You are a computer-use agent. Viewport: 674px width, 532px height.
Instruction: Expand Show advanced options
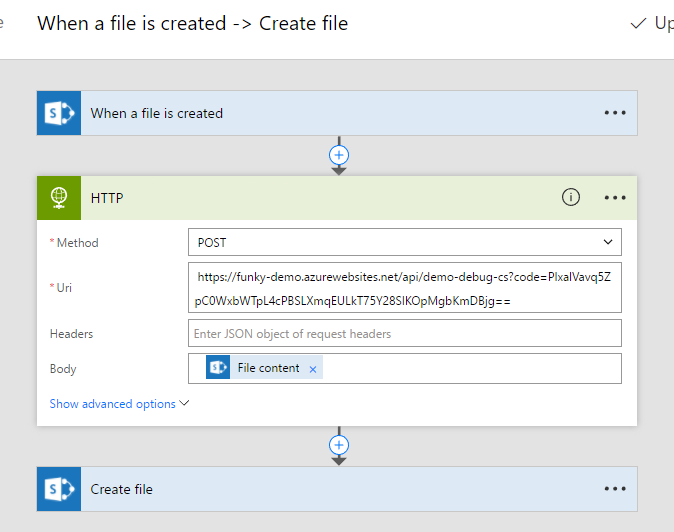119,404
